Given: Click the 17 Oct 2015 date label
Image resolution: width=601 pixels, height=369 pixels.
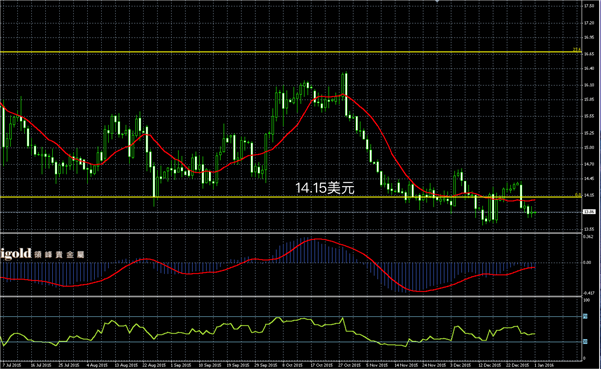Looking at the screenshot, I should pyautogui.click(x=322, y=366).
